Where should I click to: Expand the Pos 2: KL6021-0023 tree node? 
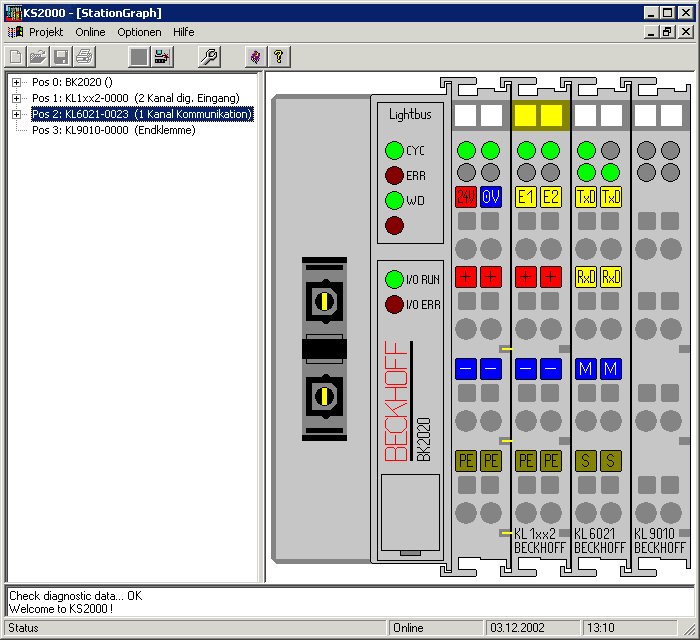17,114
